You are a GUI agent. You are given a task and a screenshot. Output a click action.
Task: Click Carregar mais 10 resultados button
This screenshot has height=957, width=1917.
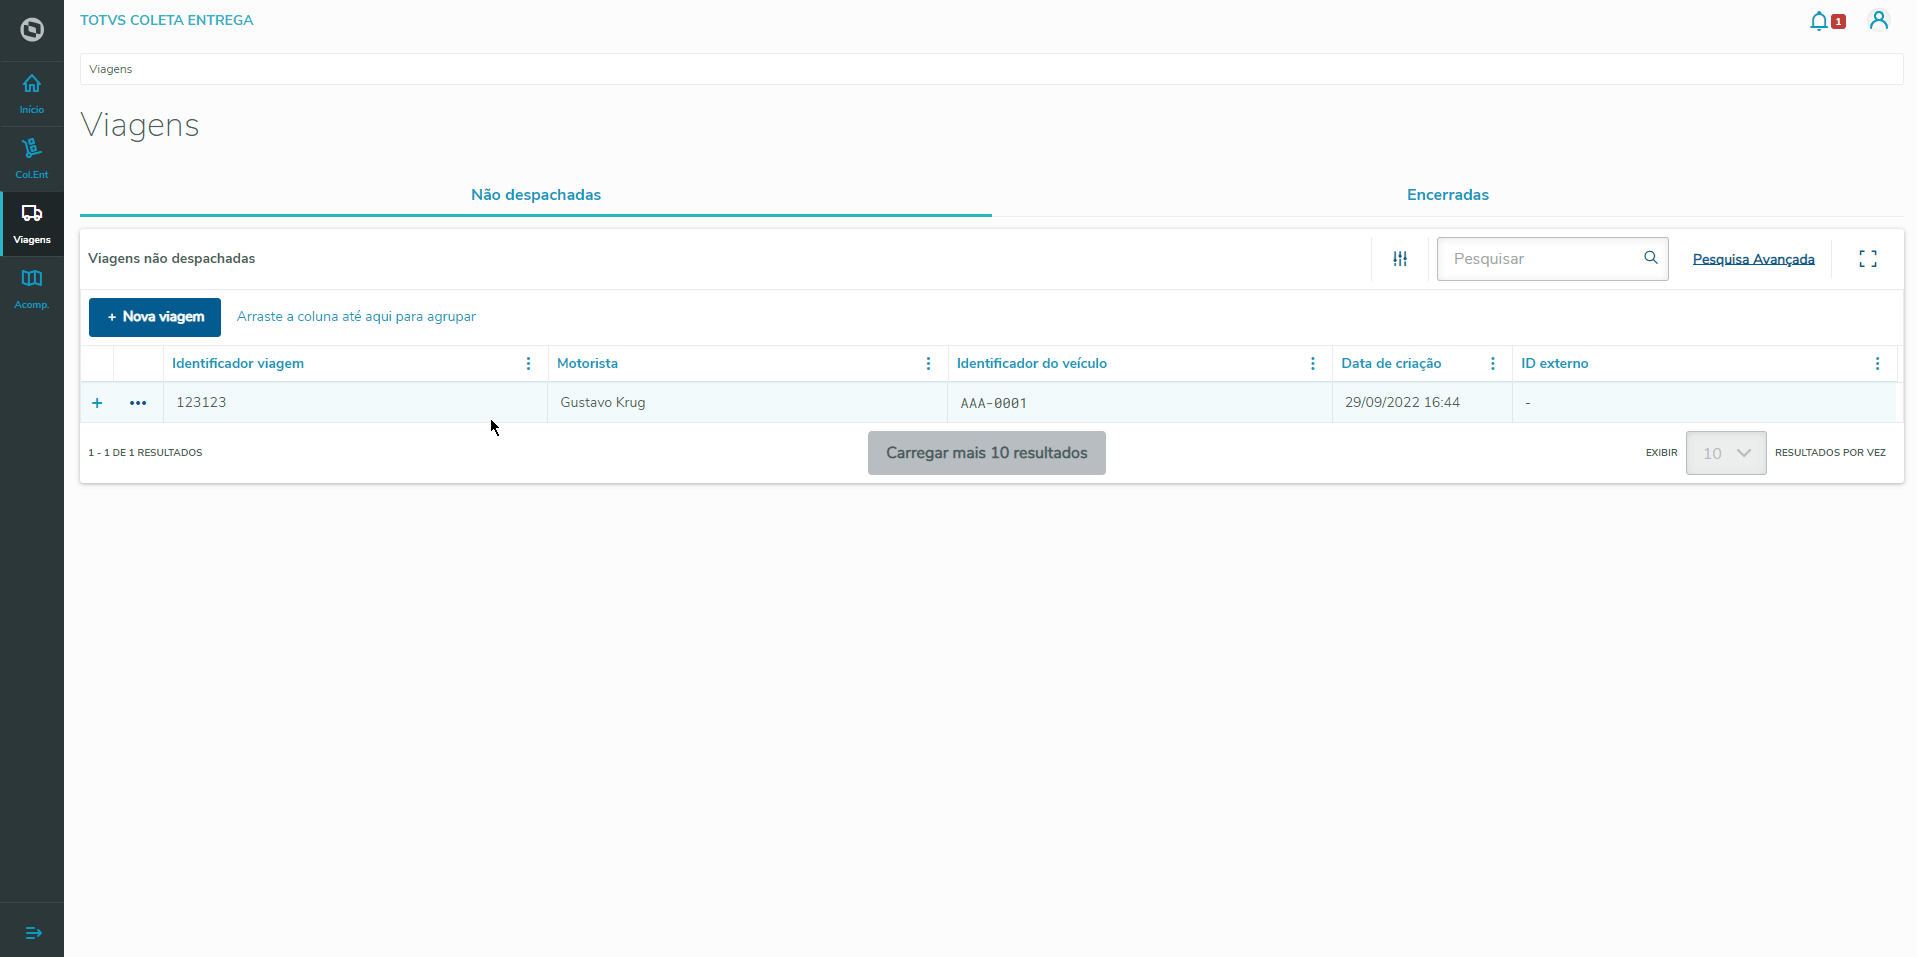tap(986, 453)
